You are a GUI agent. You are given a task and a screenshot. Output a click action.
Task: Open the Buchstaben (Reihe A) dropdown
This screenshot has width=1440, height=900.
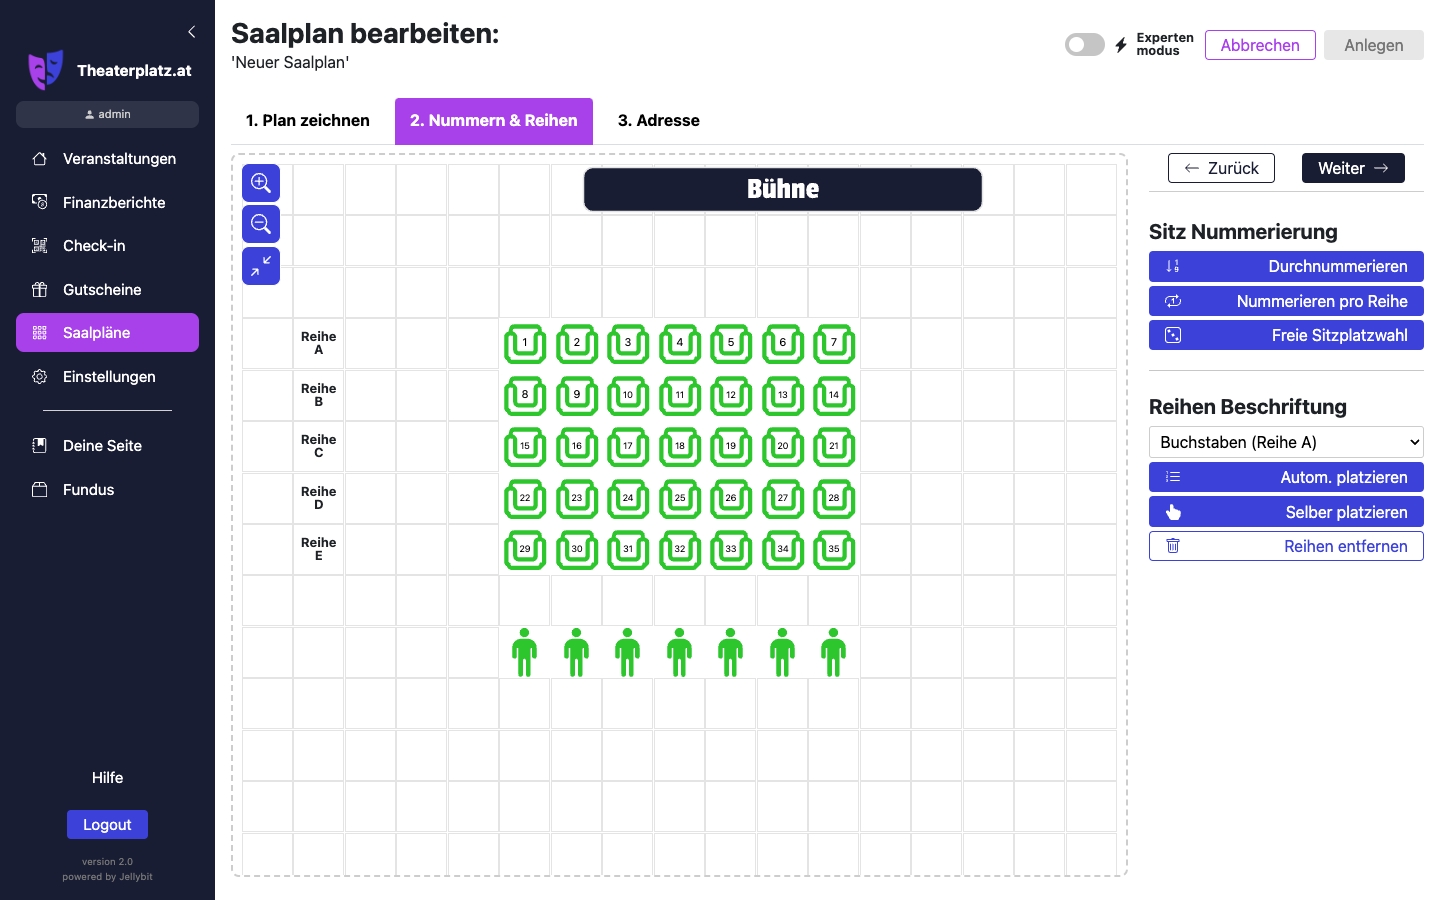click(1286, 442)
